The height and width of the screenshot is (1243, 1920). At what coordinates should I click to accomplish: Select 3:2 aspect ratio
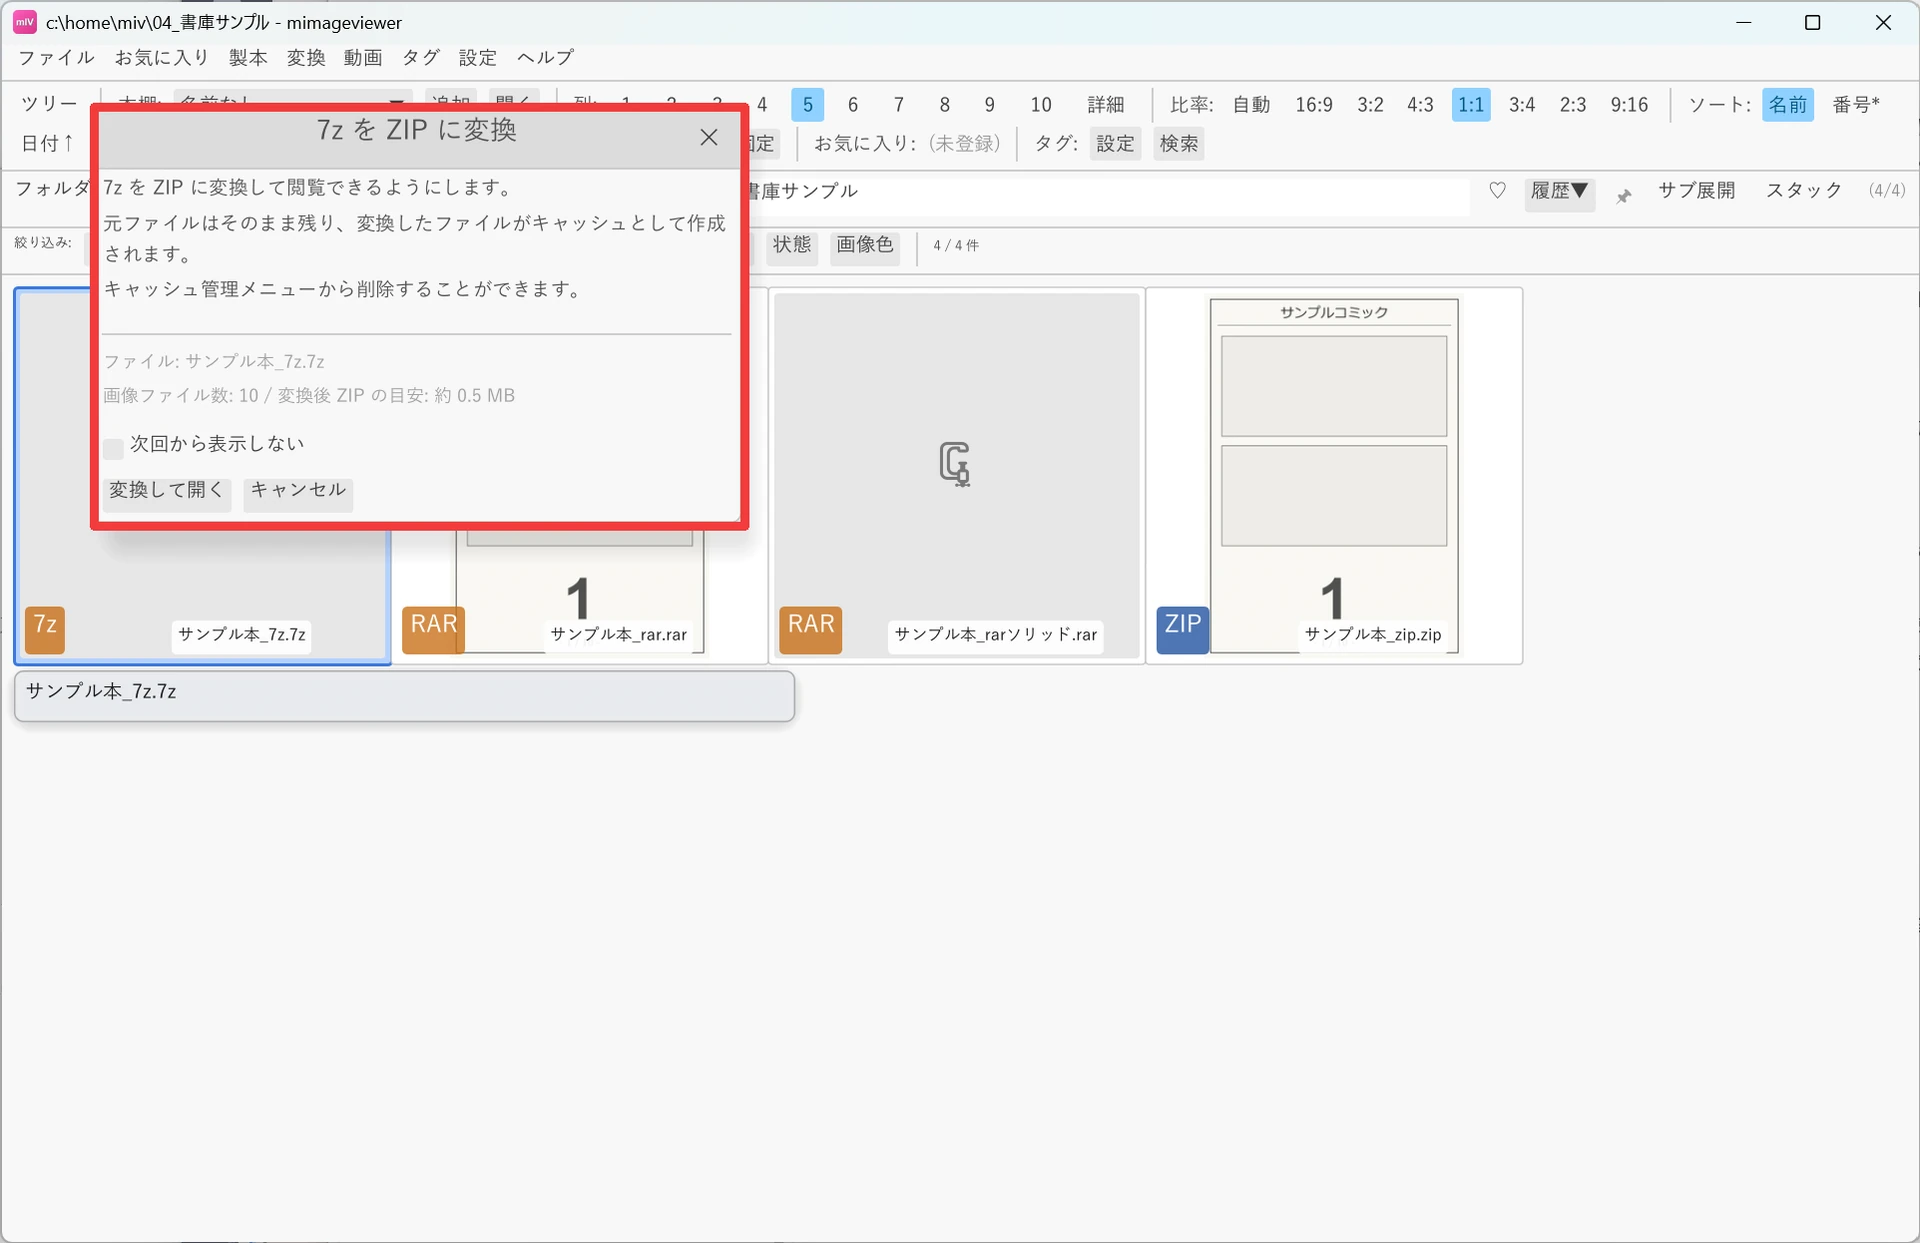click(x=1370, y=105)
